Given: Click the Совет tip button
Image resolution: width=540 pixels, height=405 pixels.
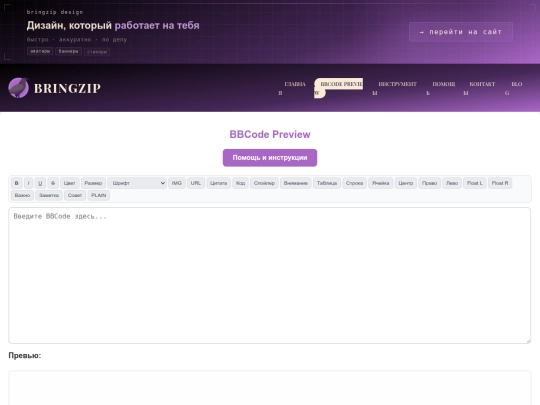Looking at the screenshot, I should [x=75, y=195].
